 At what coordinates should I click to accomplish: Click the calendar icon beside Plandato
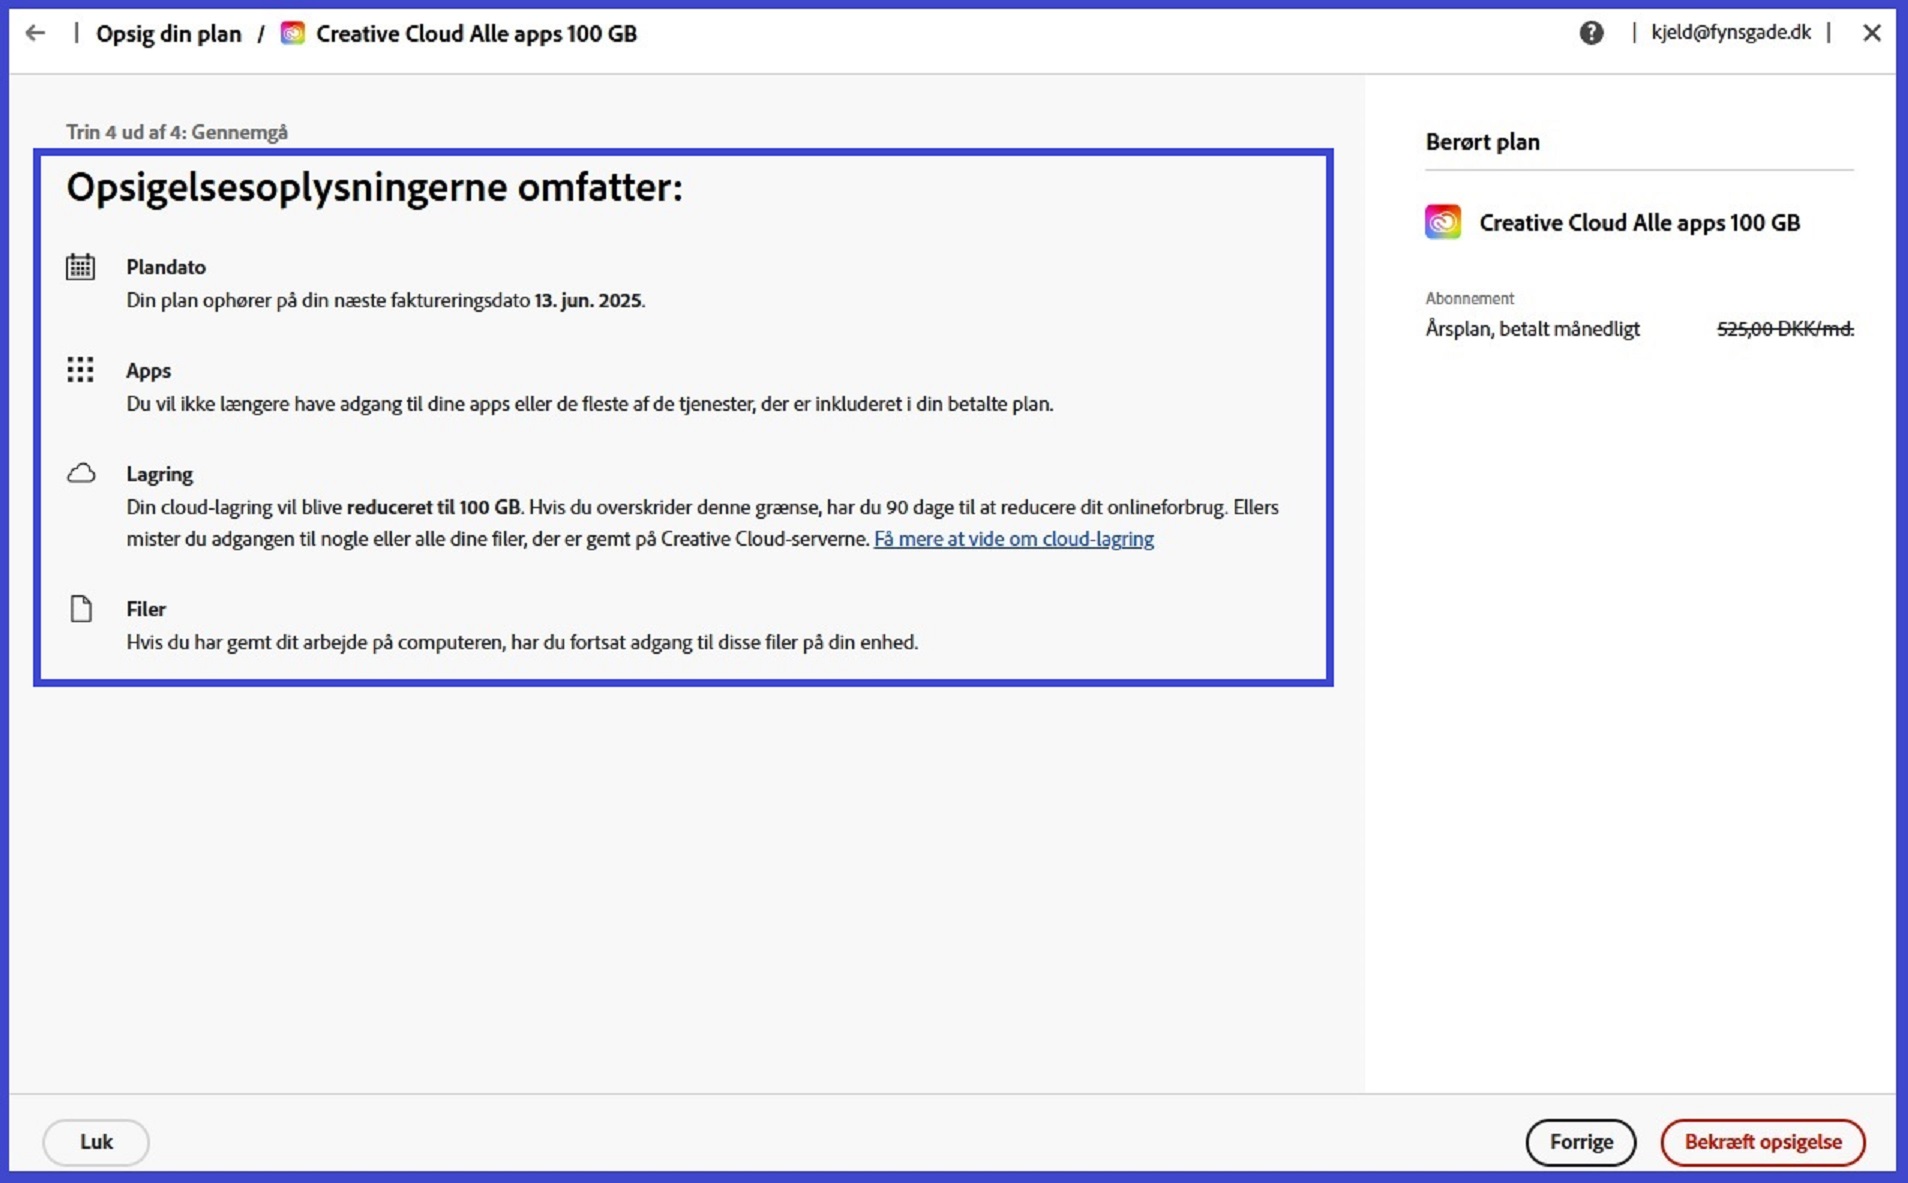pyautogui.click(x=81, y=267)
